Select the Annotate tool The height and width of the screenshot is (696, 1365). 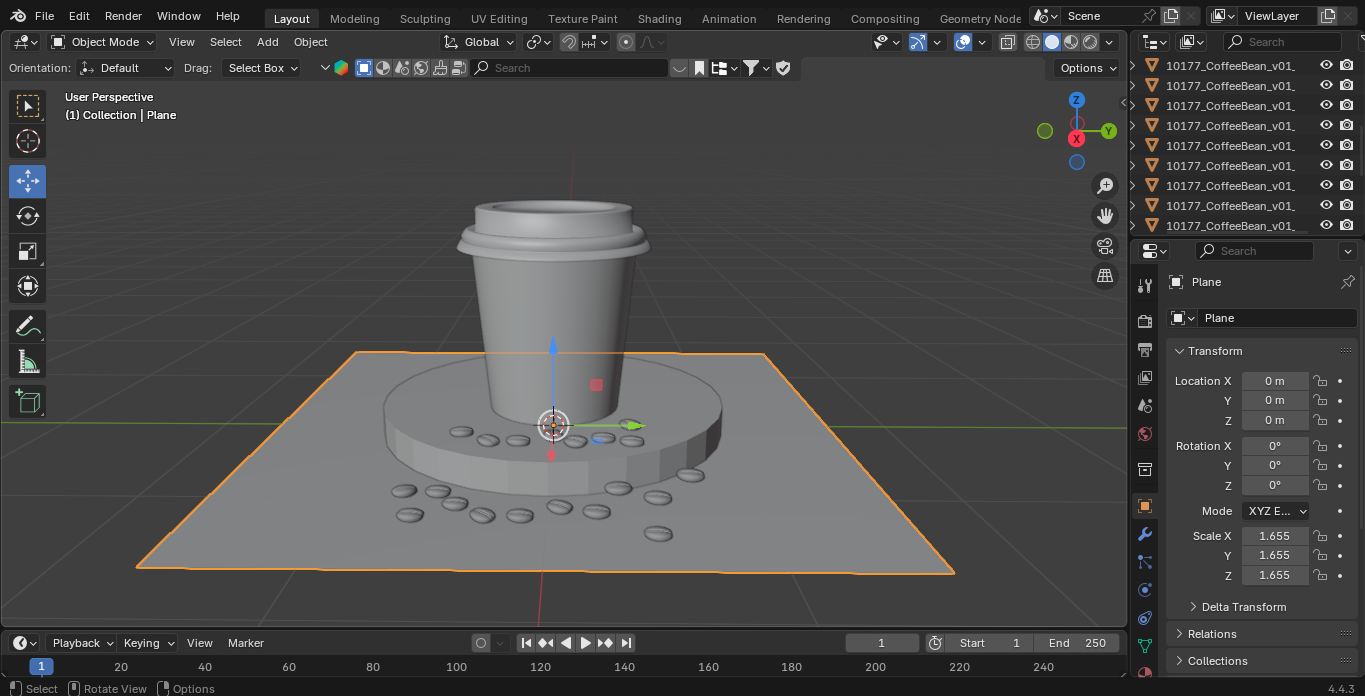28,326
